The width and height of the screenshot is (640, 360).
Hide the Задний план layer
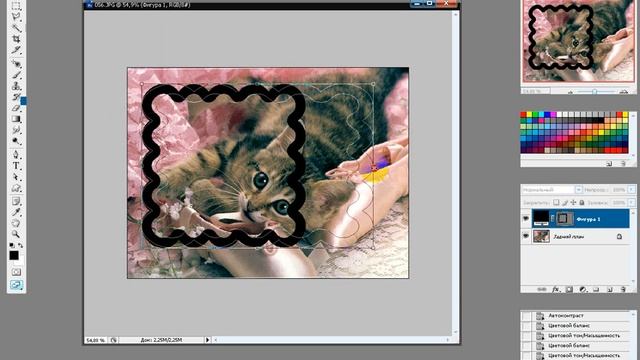[526, 236]
